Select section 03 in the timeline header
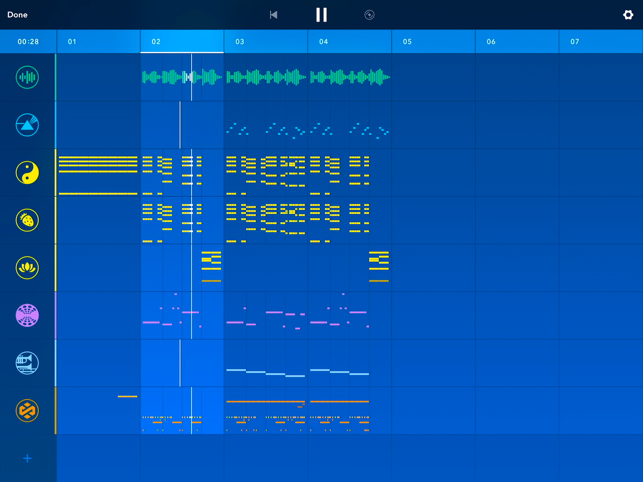 [x=266, y=41]
